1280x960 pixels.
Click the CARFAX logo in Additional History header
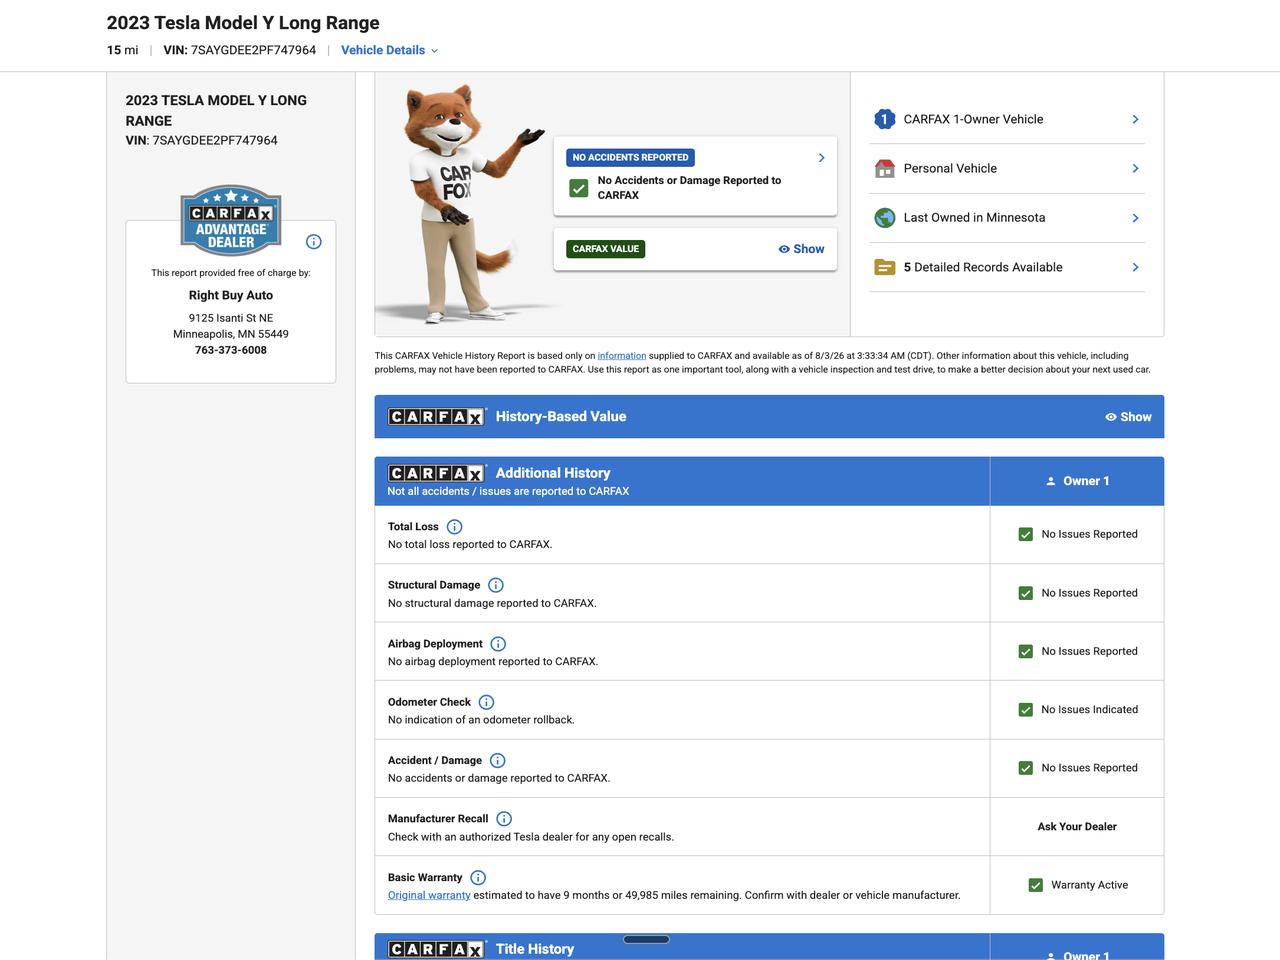[437, 473]
